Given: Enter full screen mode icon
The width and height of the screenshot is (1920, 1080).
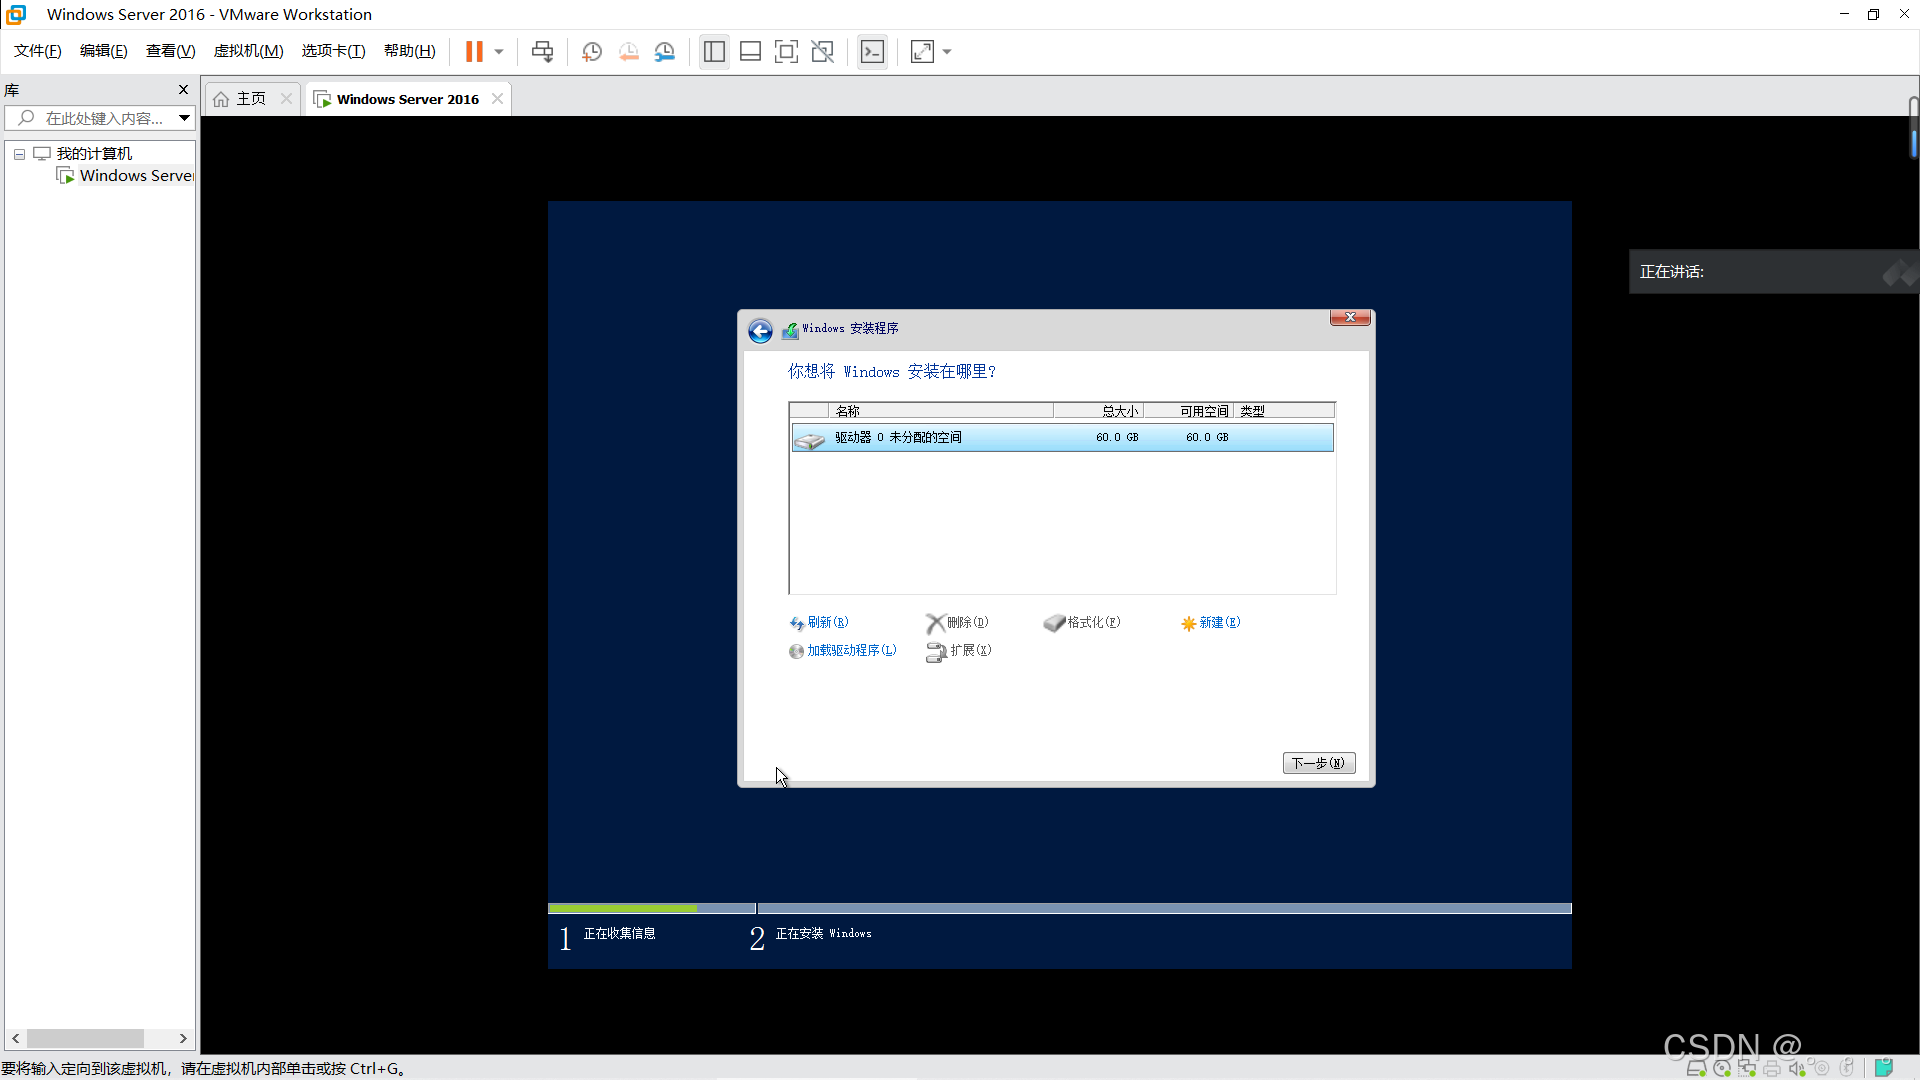Looking at the screenshot, I should tap(786, 52).
